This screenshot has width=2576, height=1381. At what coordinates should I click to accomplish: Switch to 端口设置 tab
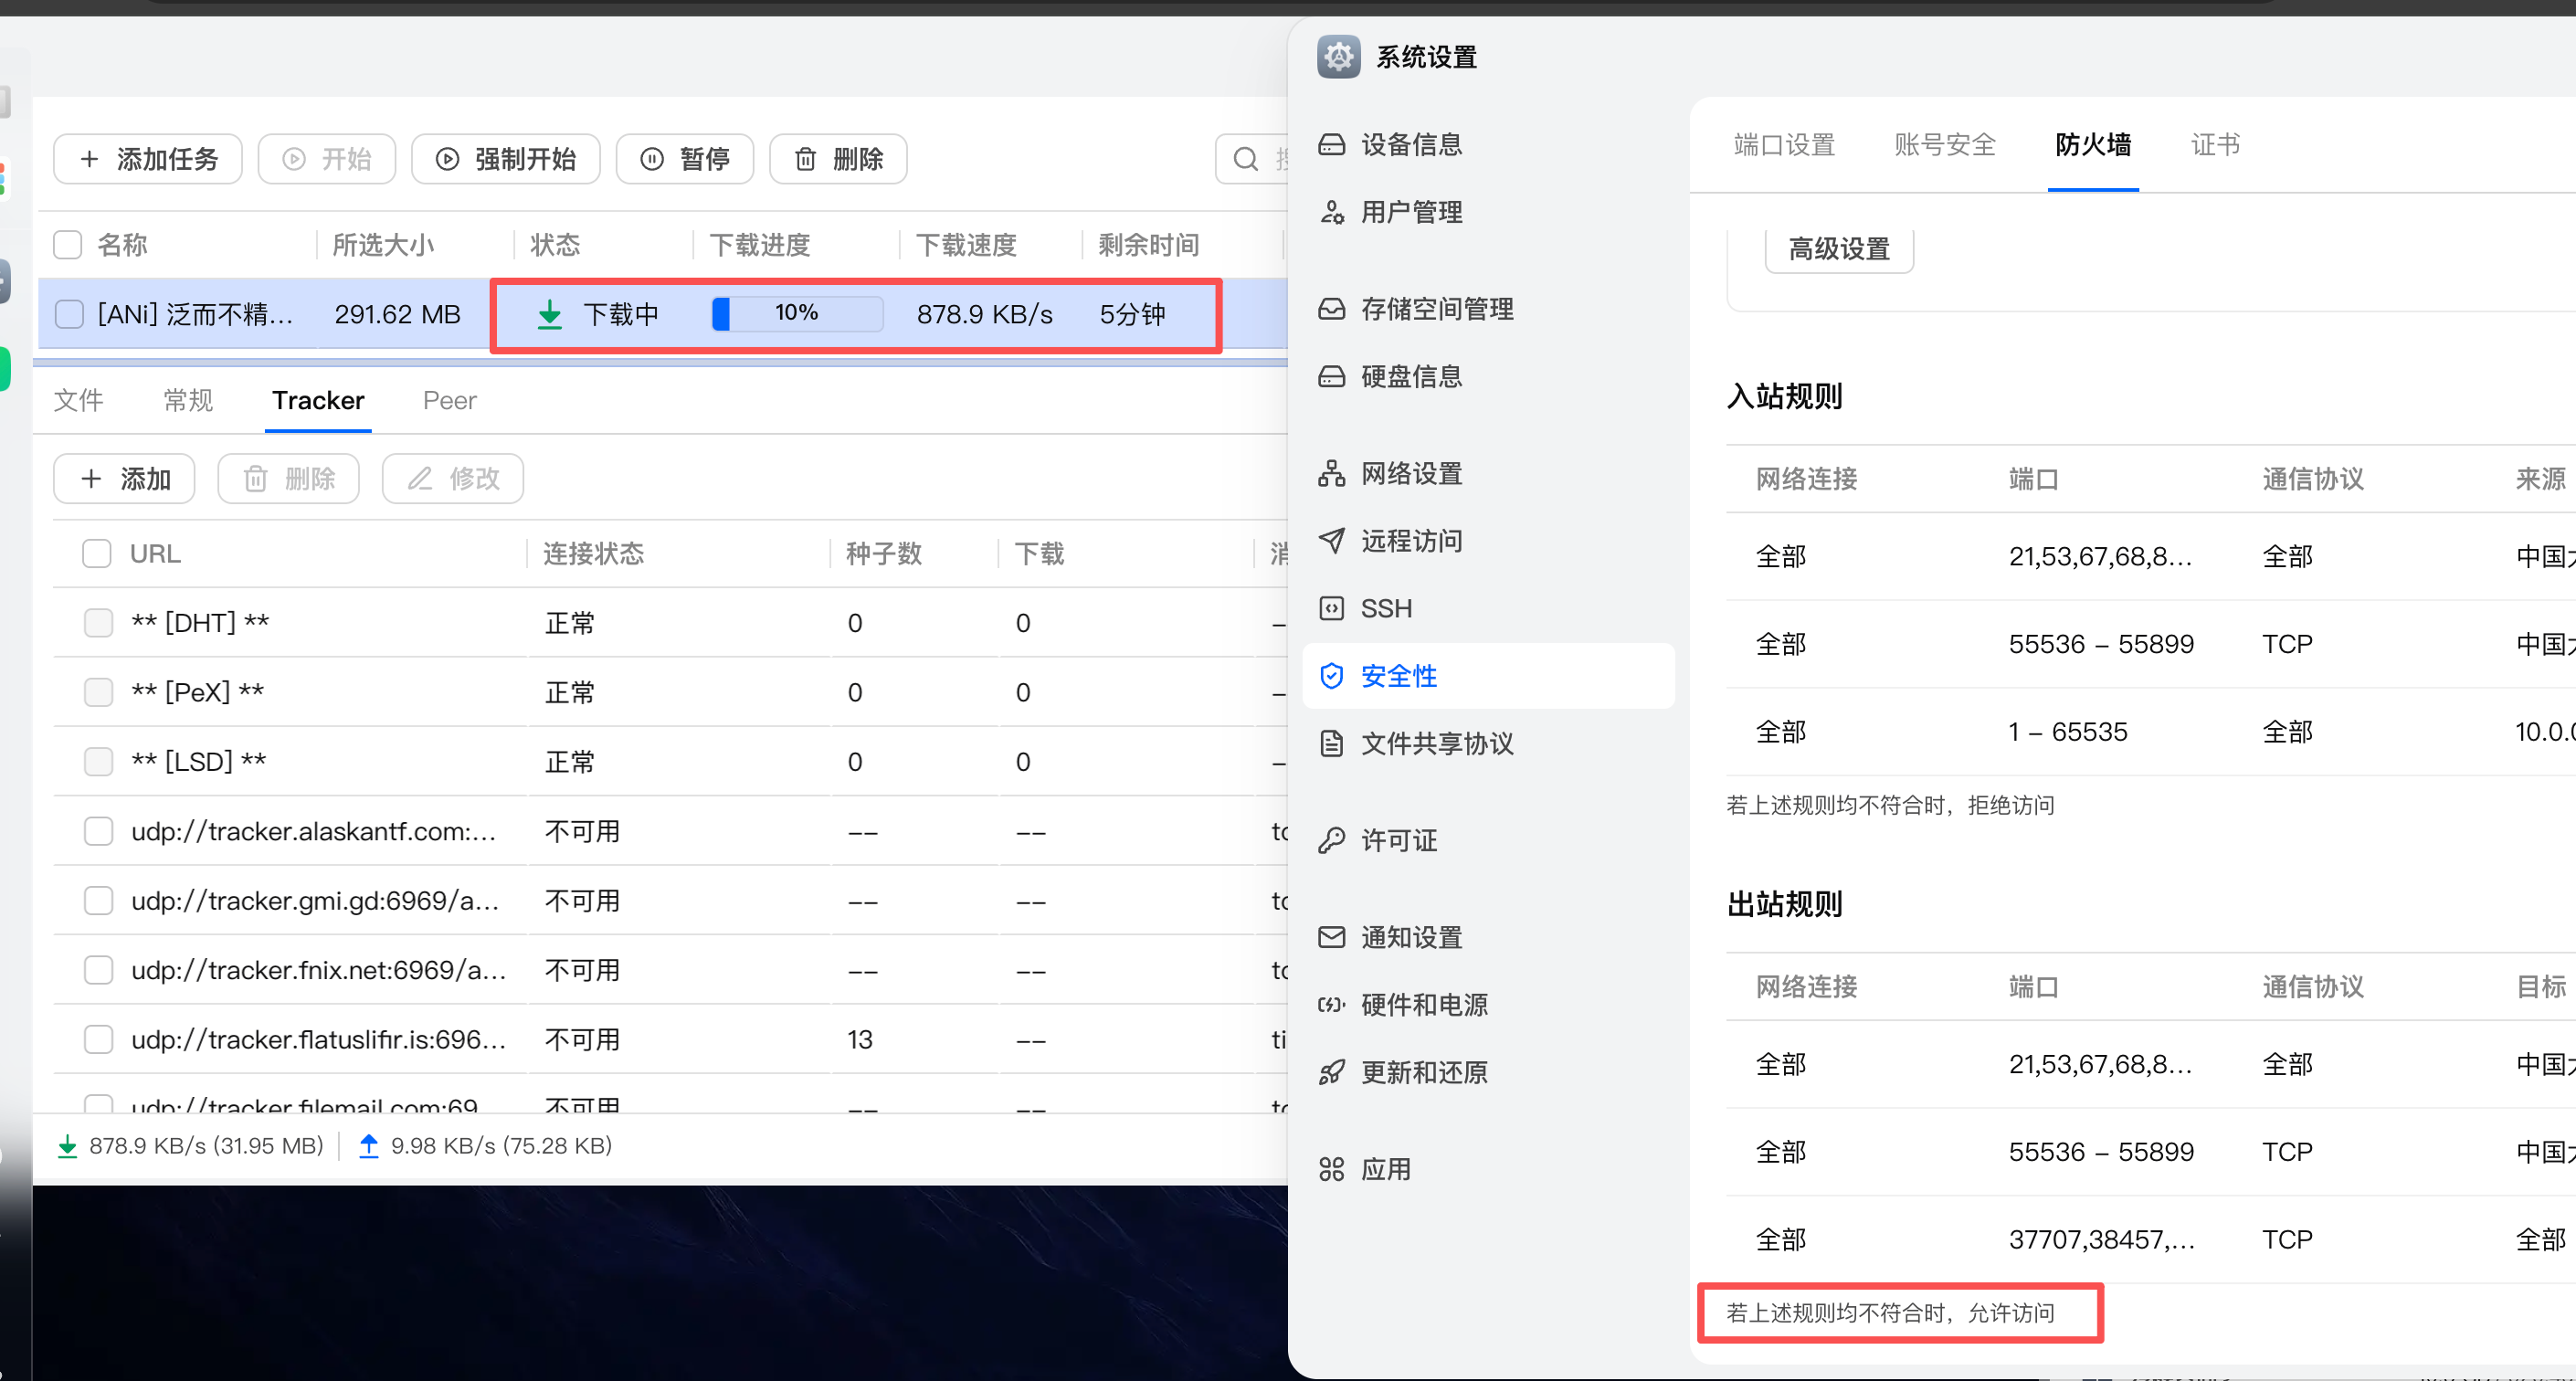point(1784,145)
